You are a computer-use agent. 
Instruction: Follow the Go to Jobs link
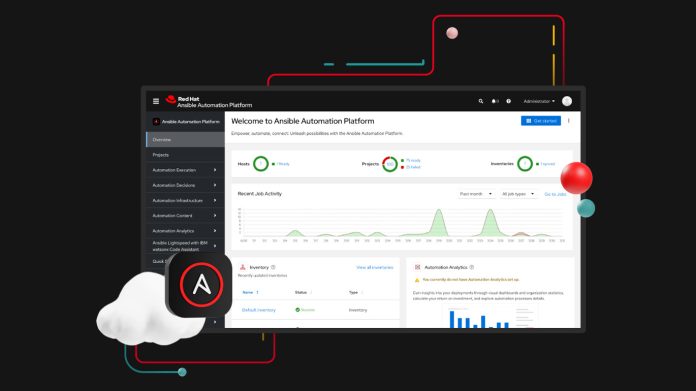555,194
